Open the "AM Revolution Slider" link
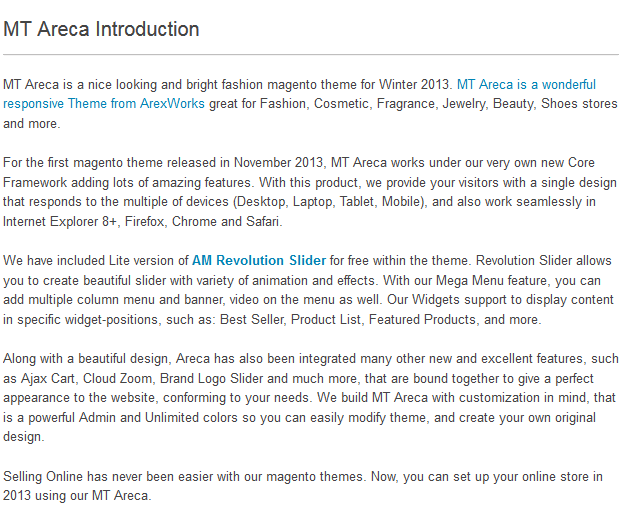Image resolution: width=621 pixels, height=526 pixels. click(259, 261)
